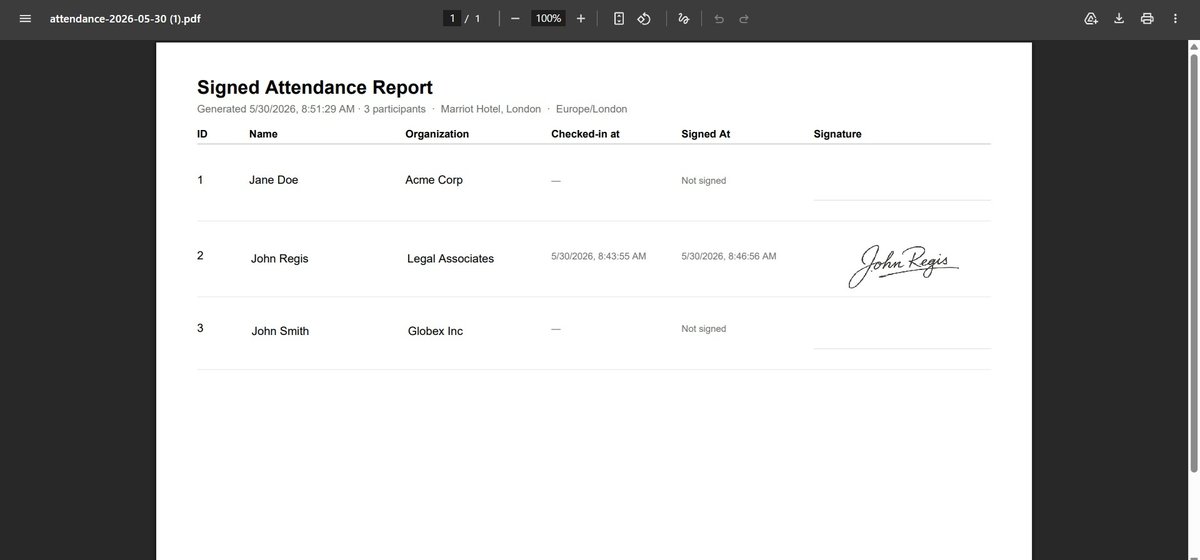The height and width of the screenshot is (560, 1200).
Task: Click the Signed At column header
Action: pos(706,133)
